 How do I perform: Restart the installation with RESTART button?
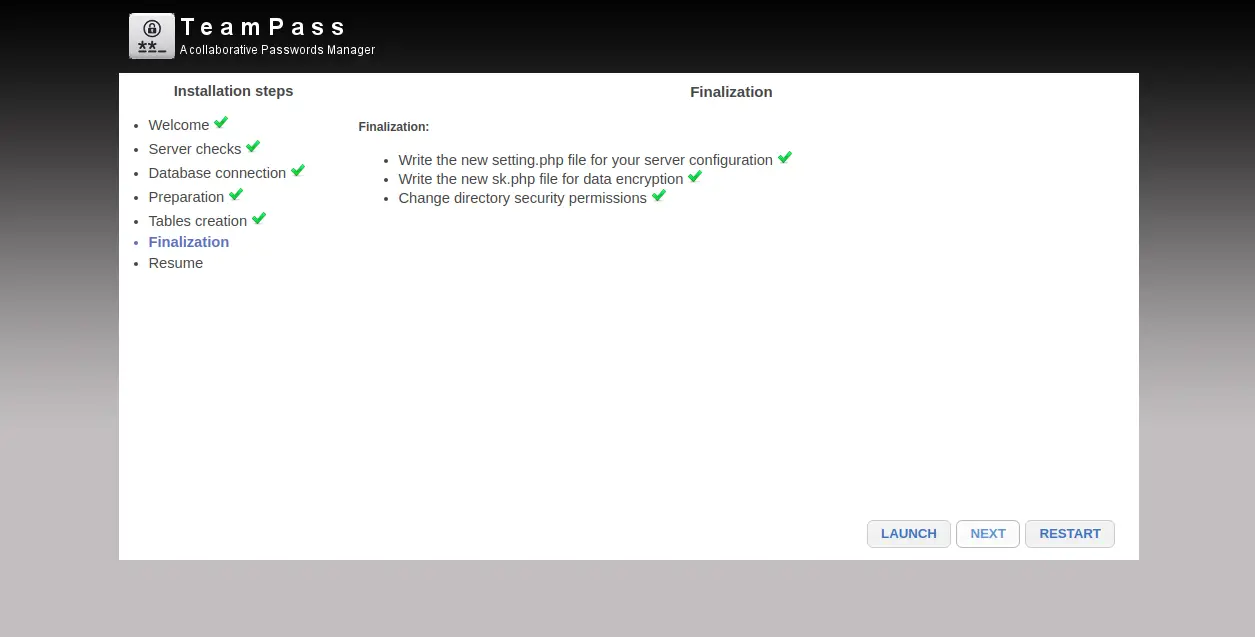[1070, 534]
